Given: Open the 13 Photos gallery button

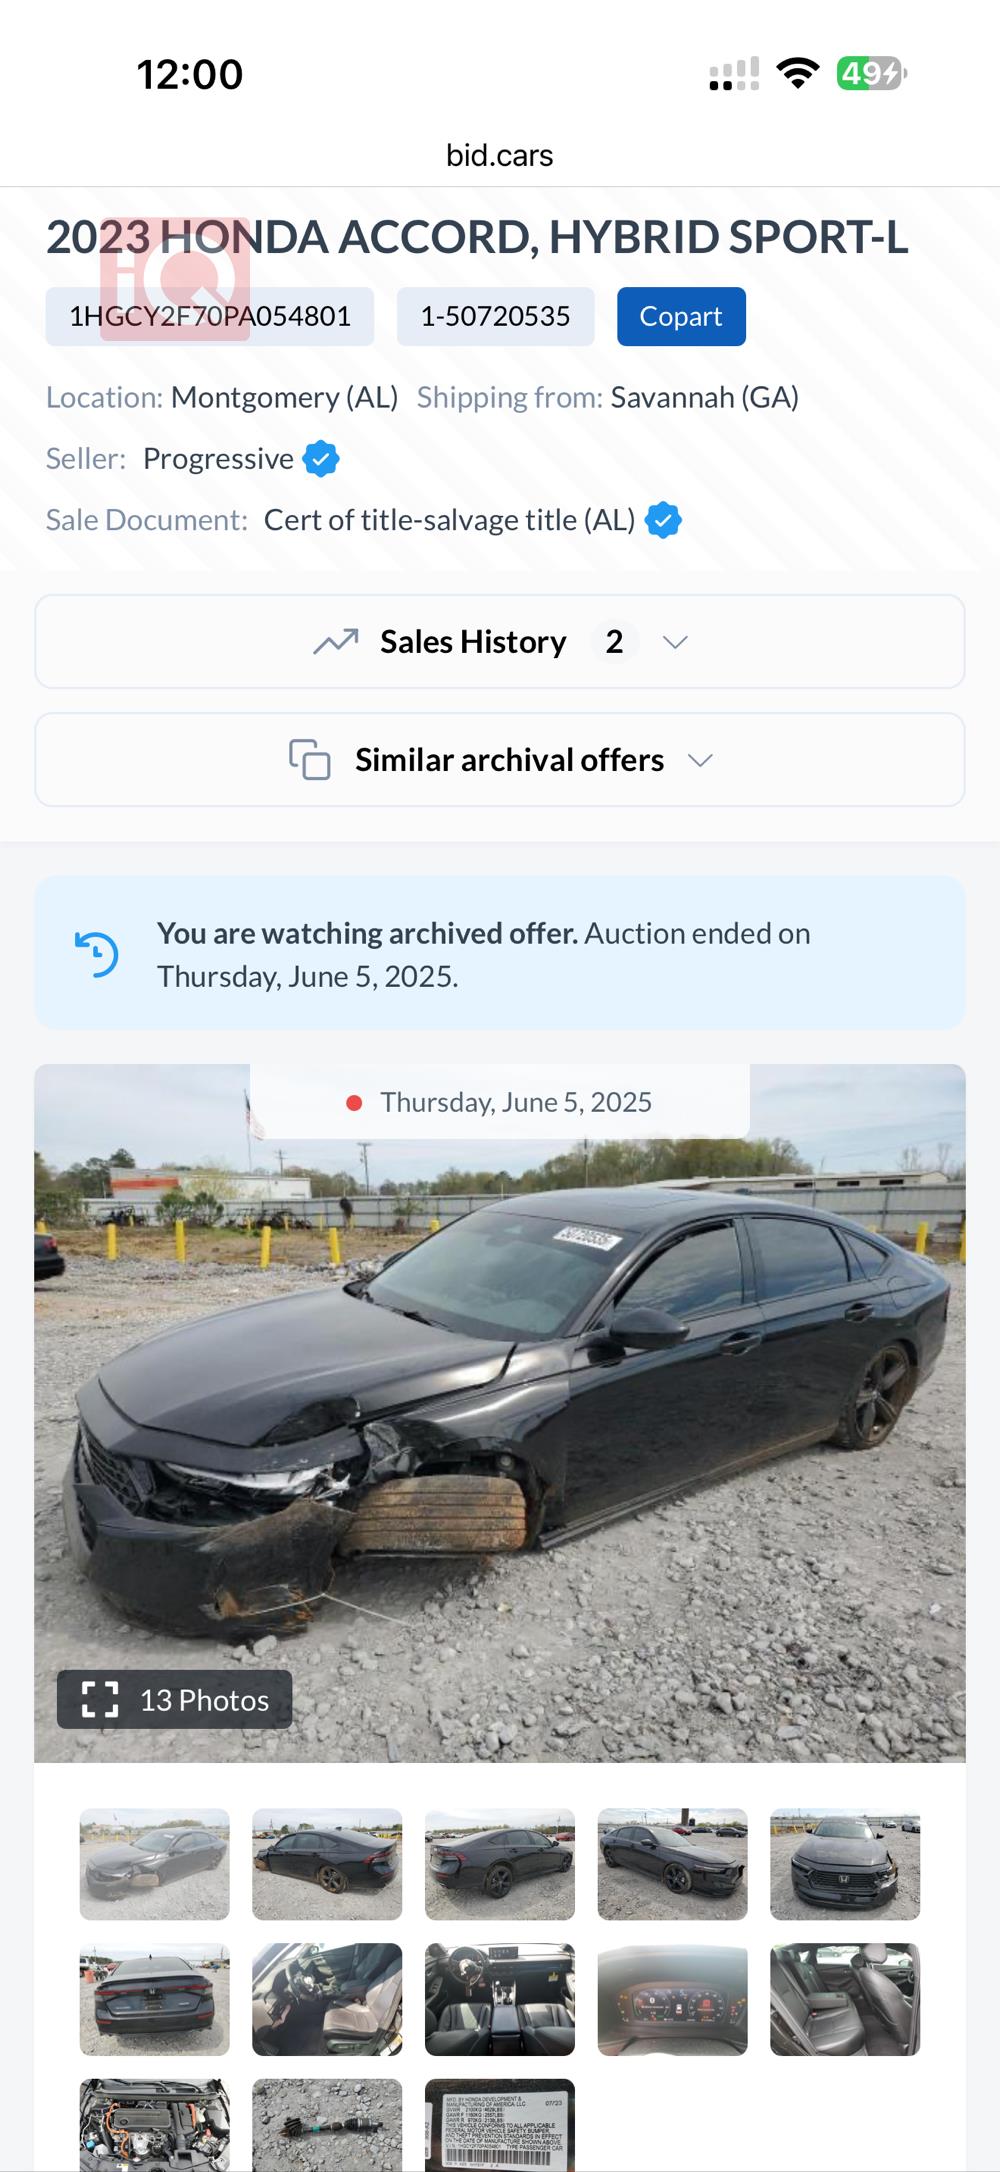Looking at the screenshot, I should click(175, 1699).
